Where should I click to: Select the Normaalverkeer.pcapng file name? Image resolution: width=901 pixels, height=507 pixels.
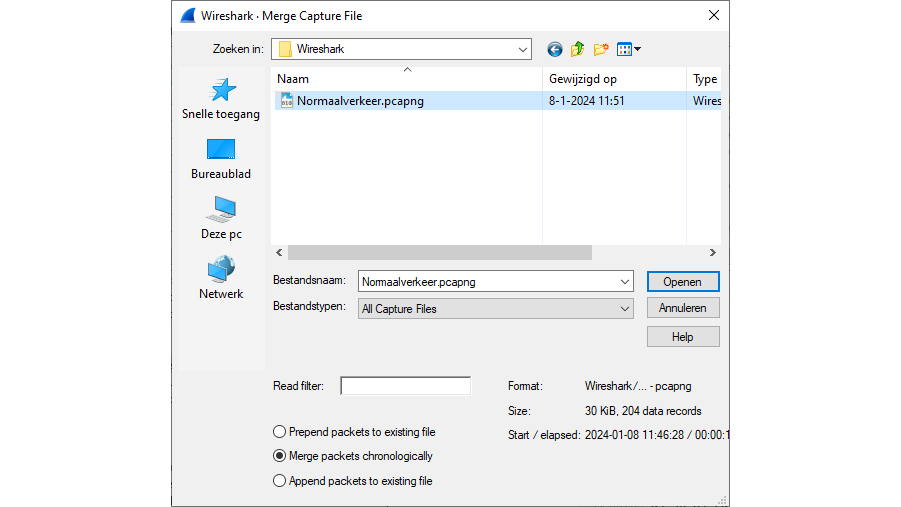pos(360,101)
